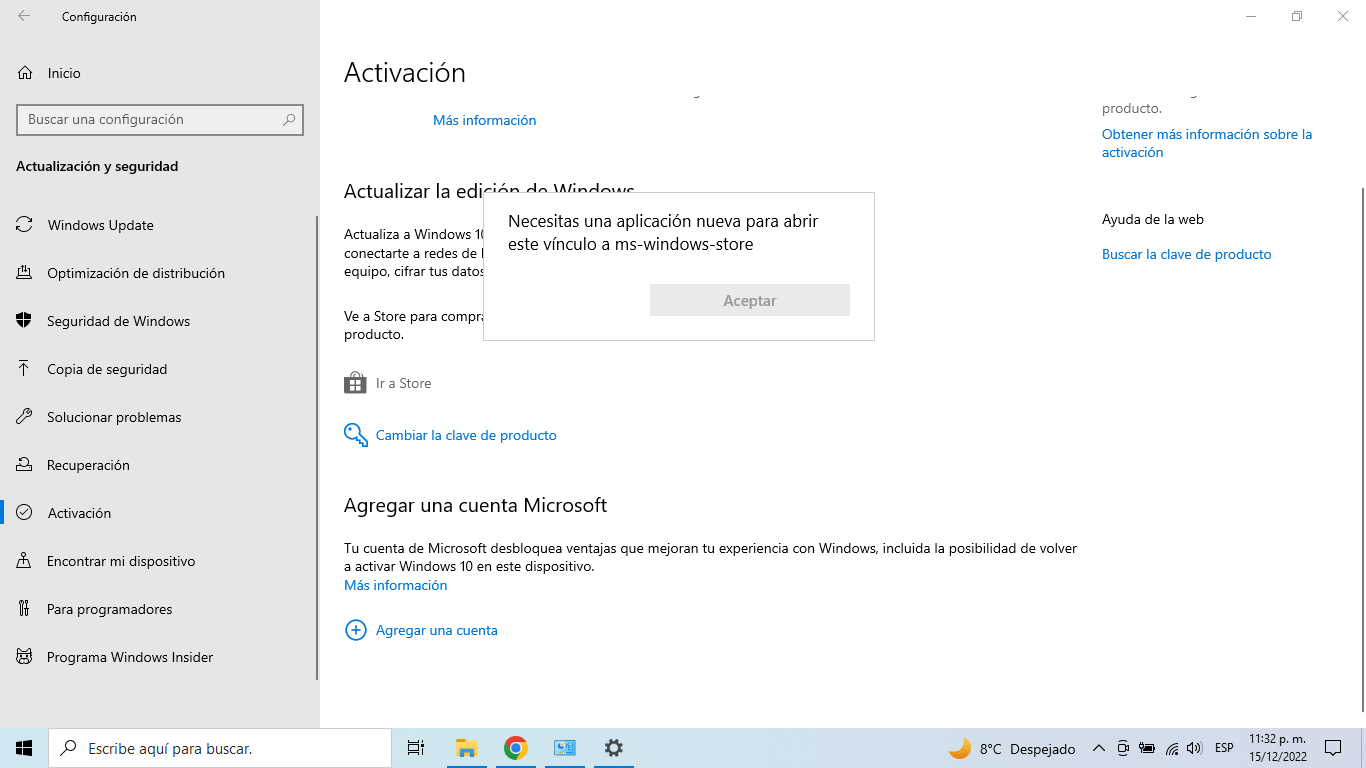
Task: Click the upload arrow icon for Copia de seguridad
Action: [x=24, y=369]
